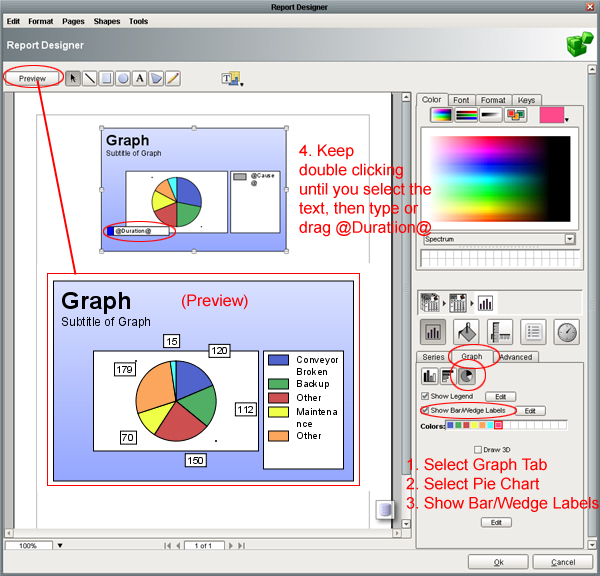Select the arrow selection tool
Viewport: 600px width, 576px height.
(x=73, y=78)
